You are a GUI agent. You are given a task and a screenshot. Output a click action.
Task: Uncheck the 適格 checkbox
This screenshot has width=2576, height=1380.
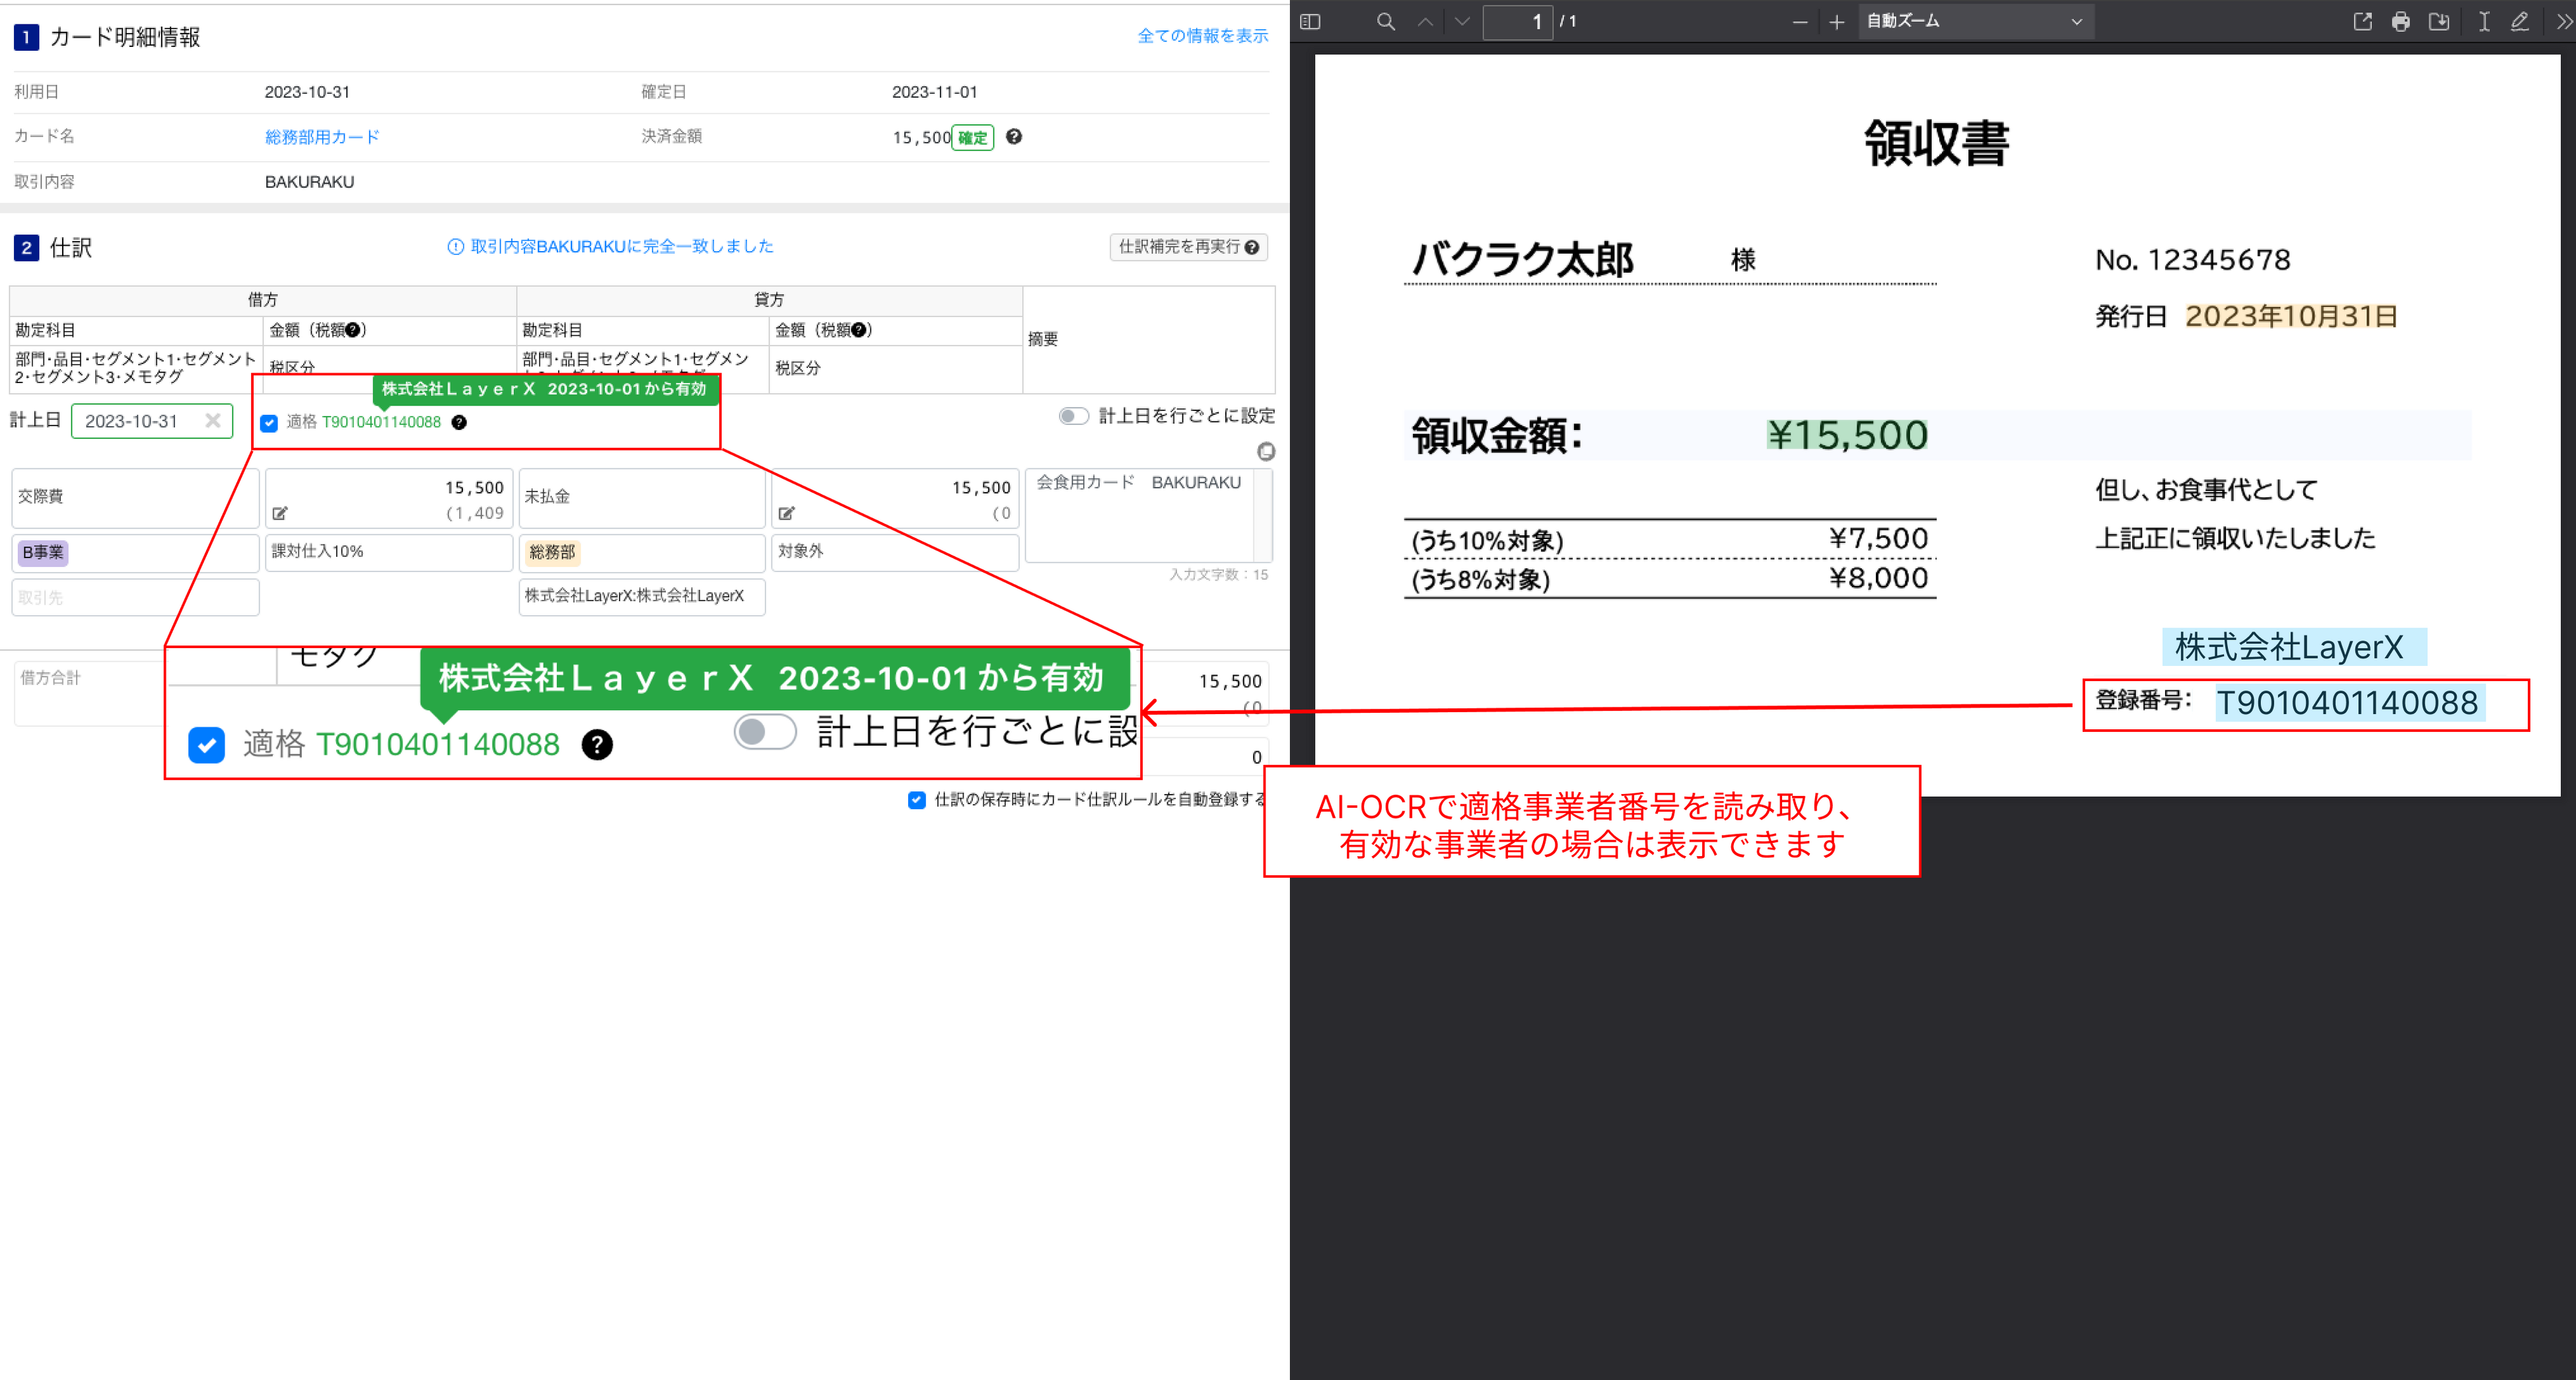268,423
